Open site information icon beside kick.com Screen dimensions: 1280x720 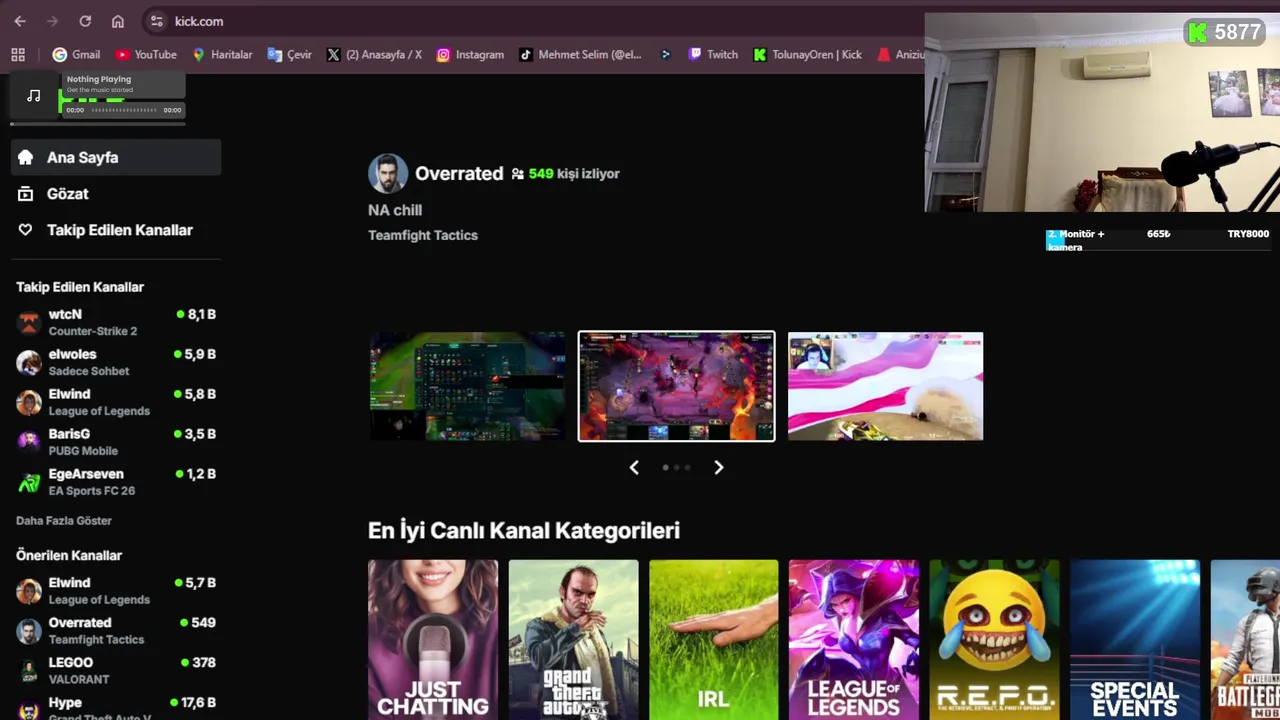(x=156, y=21)
